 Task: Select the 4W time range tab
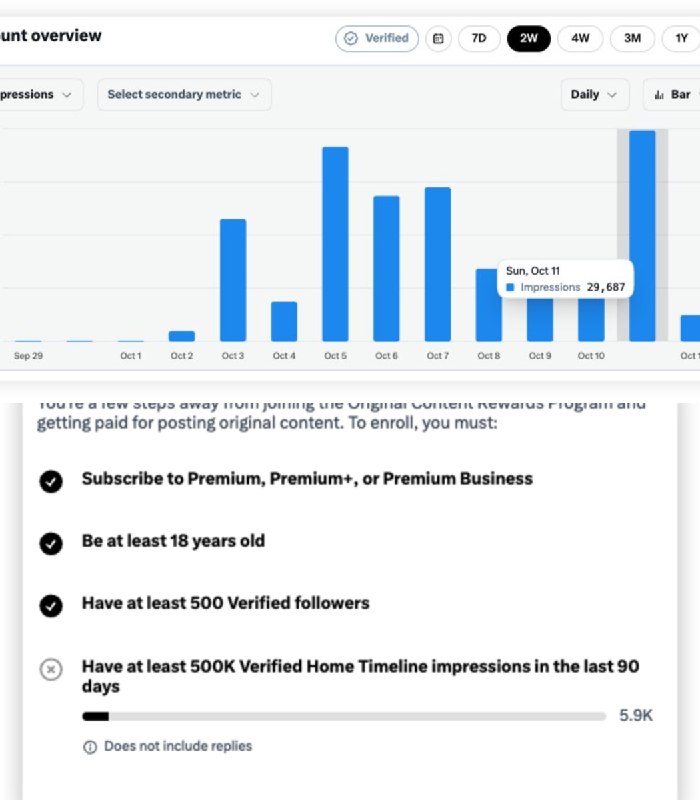[x=580, y=39]
